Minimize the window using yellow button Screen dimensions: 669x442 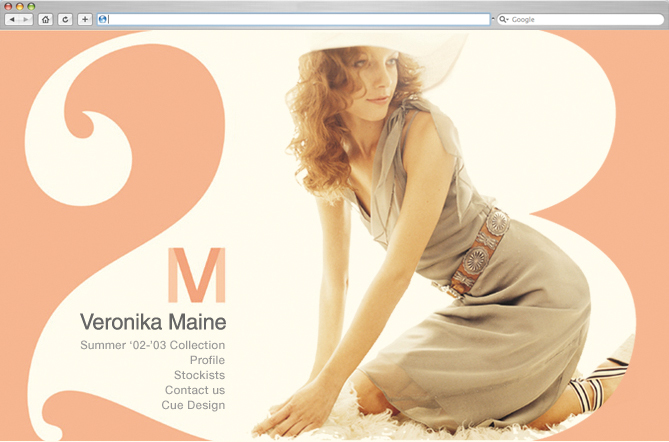coord(19,6)
